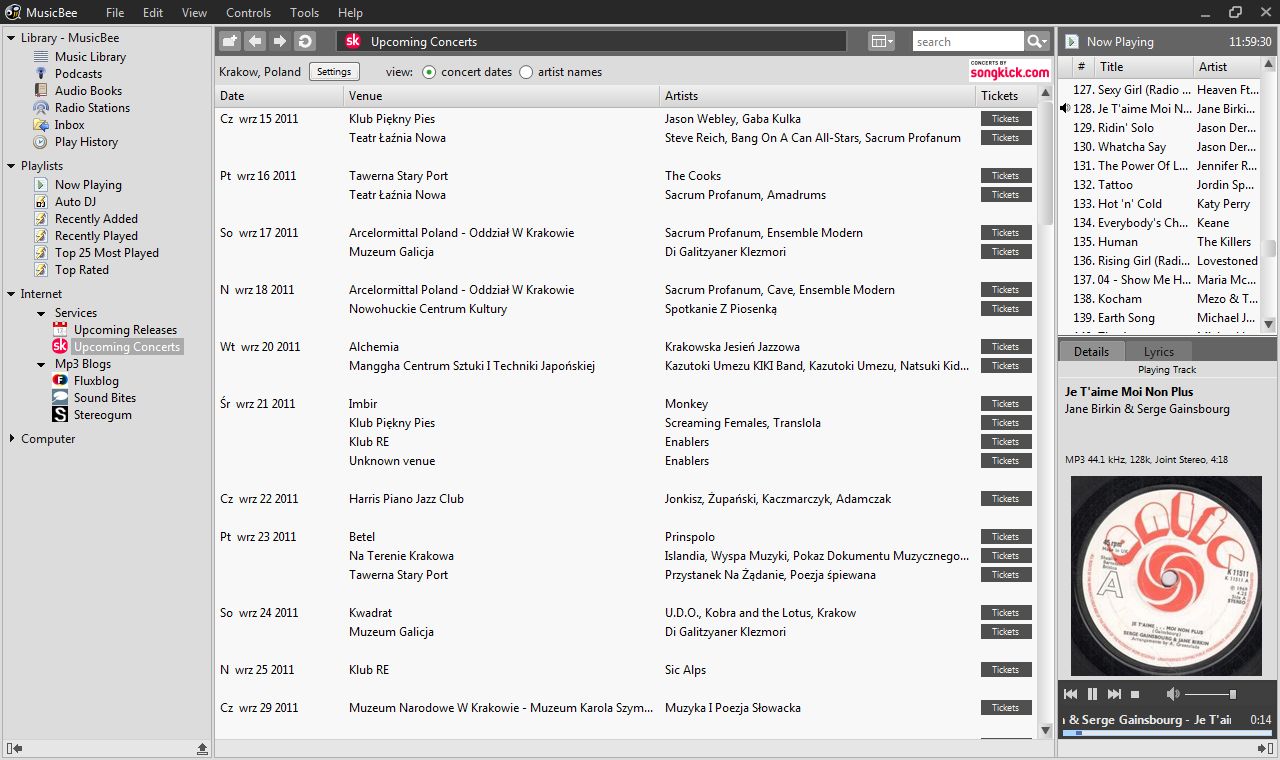Open the Recently Added playlist
The width and height of the screenshot is (1280, 760).
pyautogui.click(x=96, y=219)
